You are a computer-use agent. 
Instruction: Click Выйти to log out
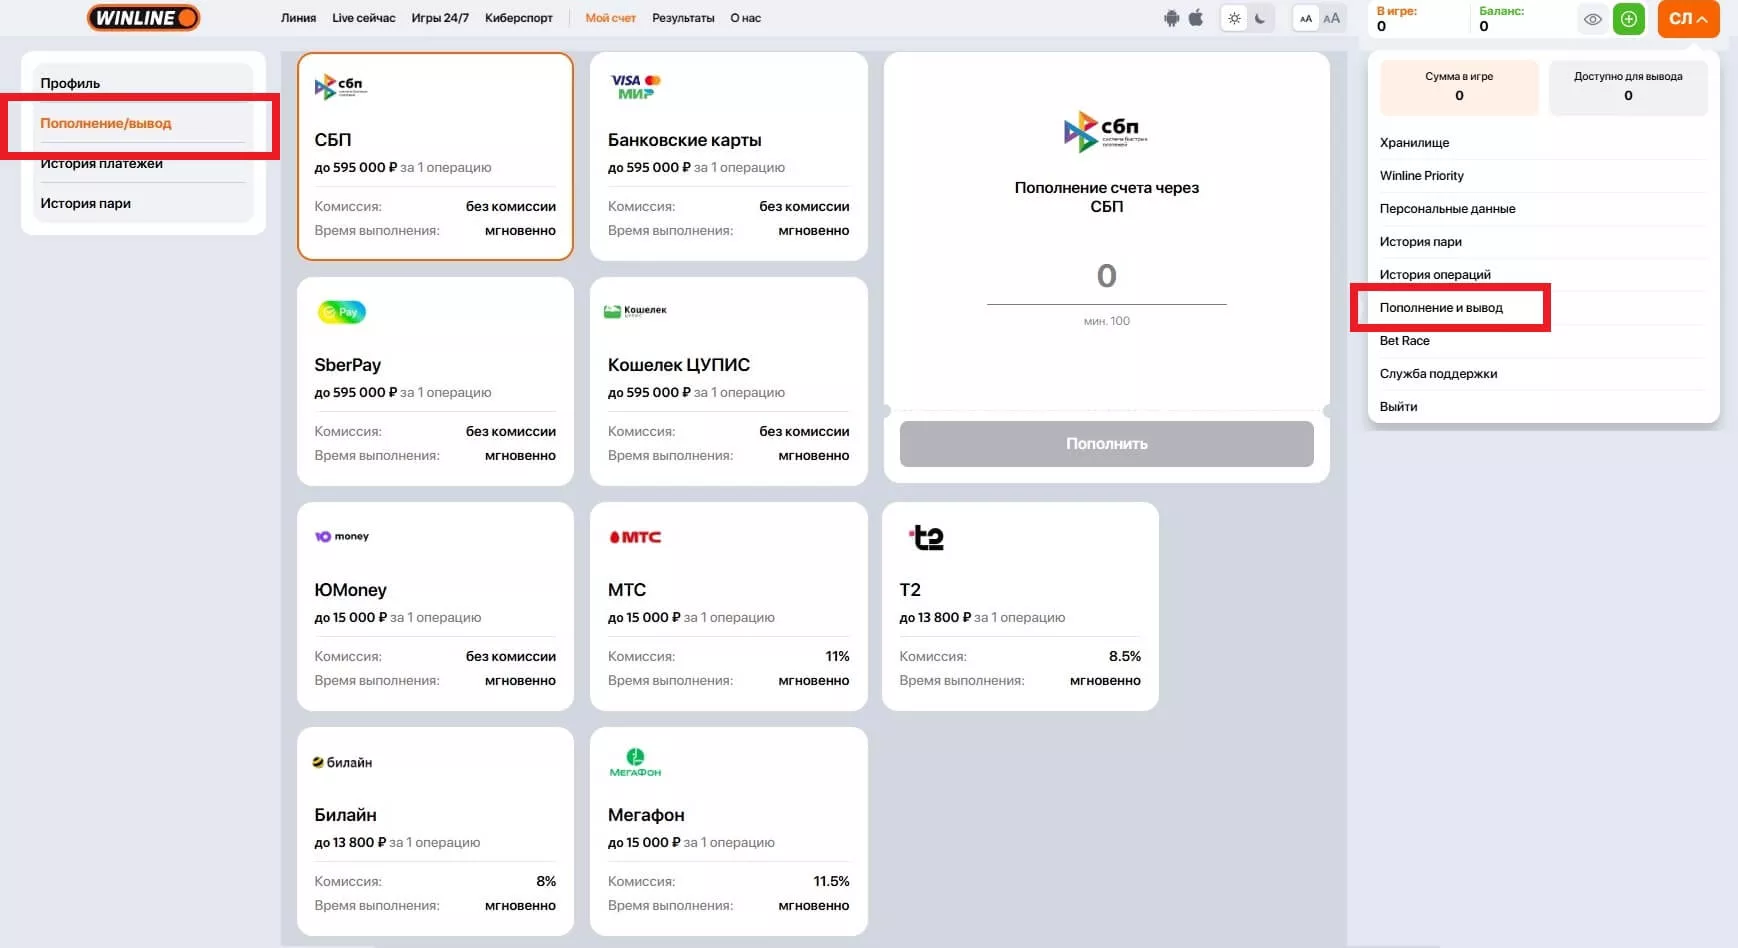(1398, 407)
